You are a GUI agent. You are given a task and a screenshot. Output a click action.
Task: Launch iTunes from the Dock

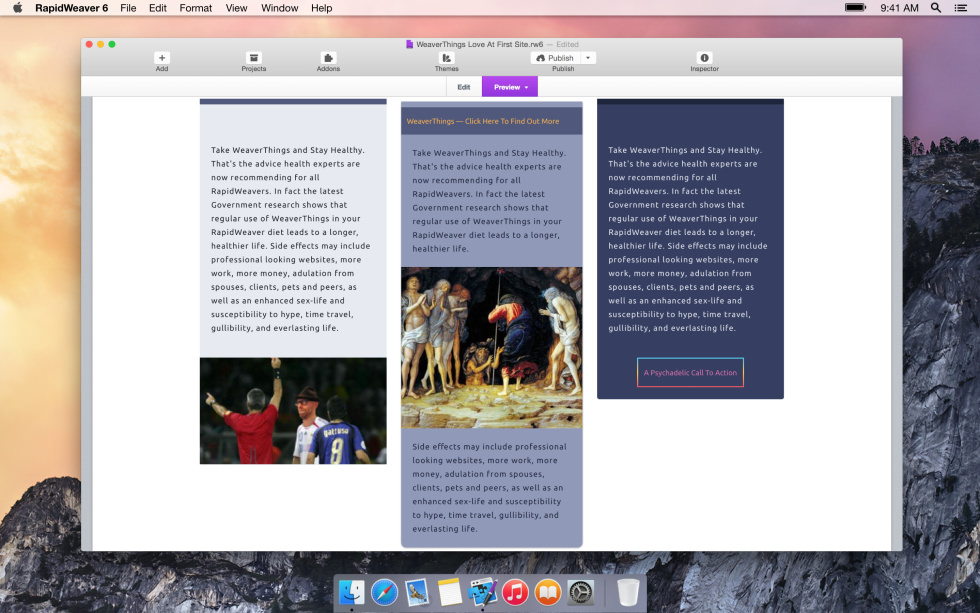(x=515, y=592)
